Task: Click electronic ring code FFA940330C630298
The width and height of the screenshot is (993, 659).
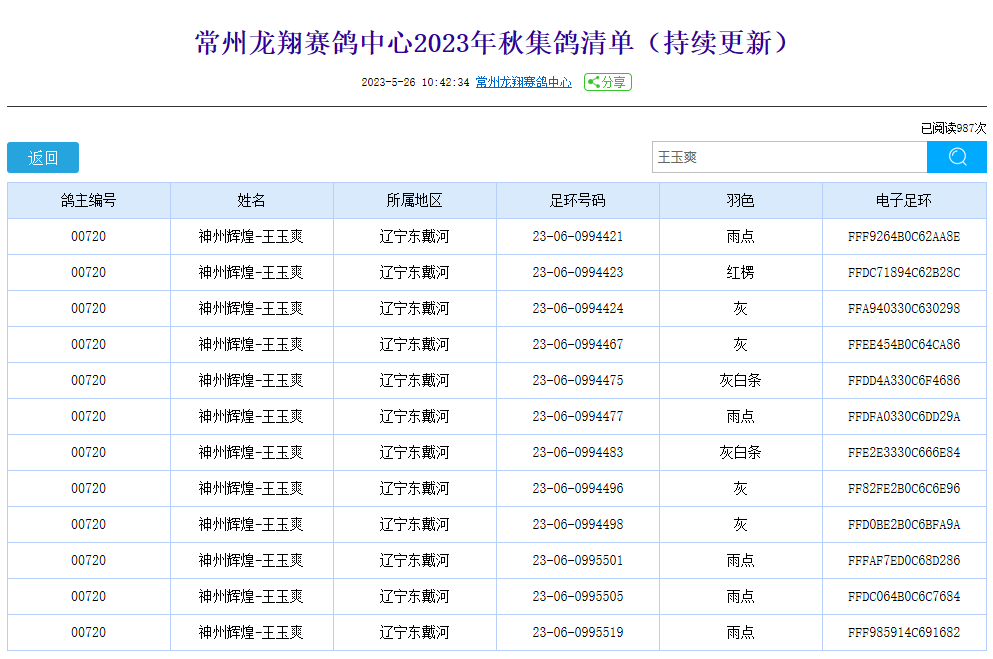Action: point(903,309)
